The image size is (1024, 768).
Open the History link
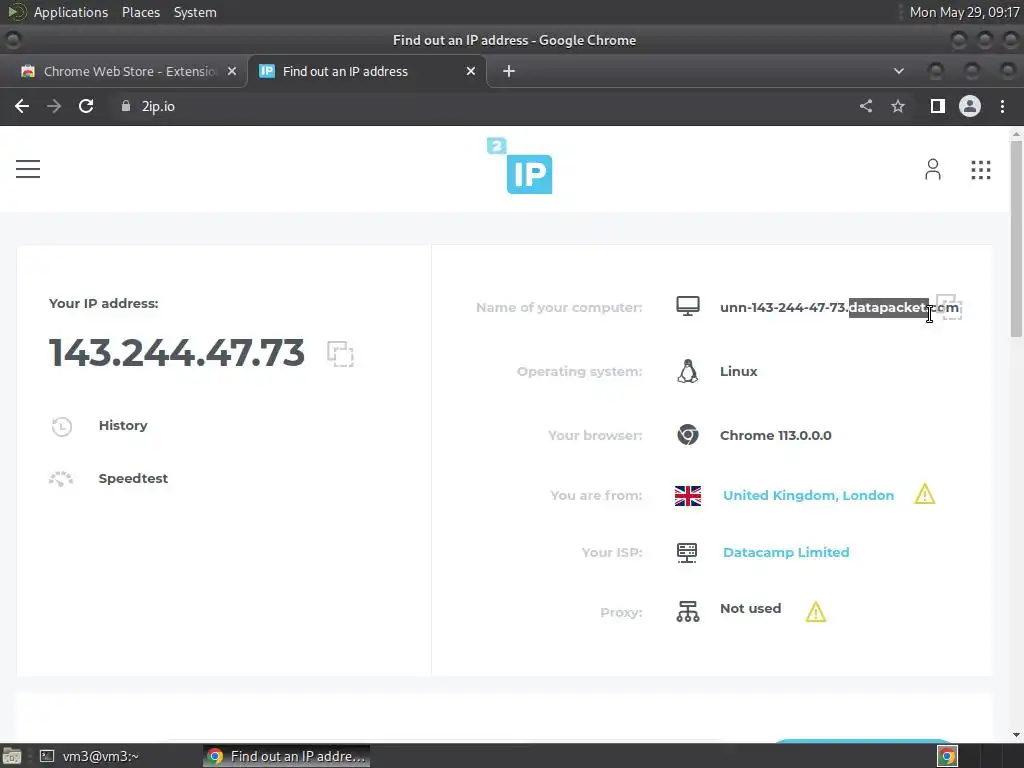123,425
